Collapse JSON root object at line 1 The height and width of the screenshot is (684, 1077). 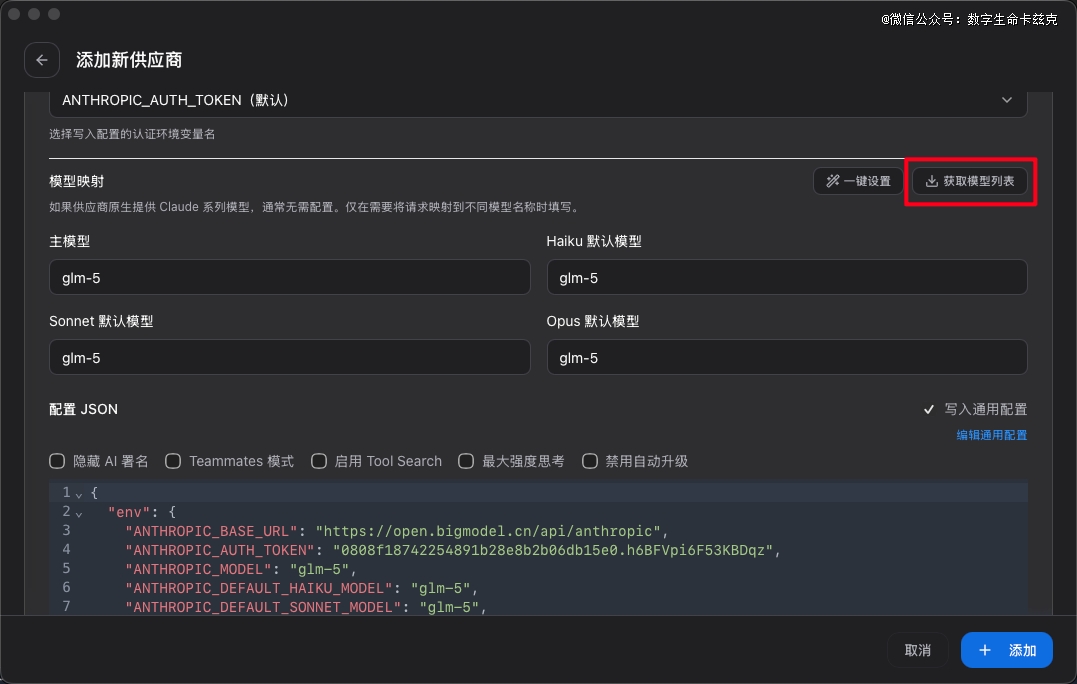pyautogui.click(x=79, y=494)
